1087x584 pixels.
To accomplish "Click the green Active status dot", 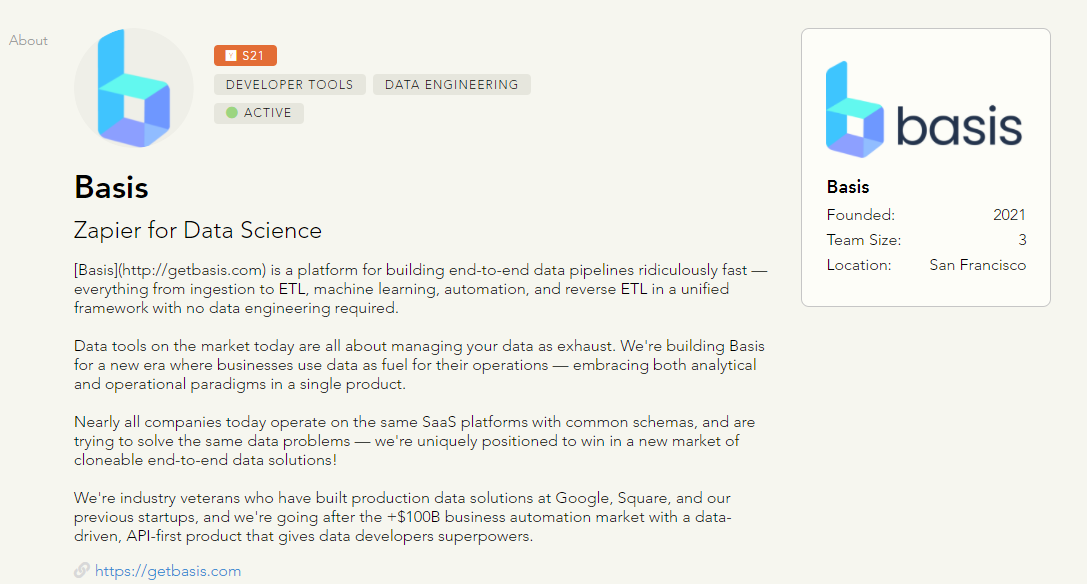I will coord(232,113).
